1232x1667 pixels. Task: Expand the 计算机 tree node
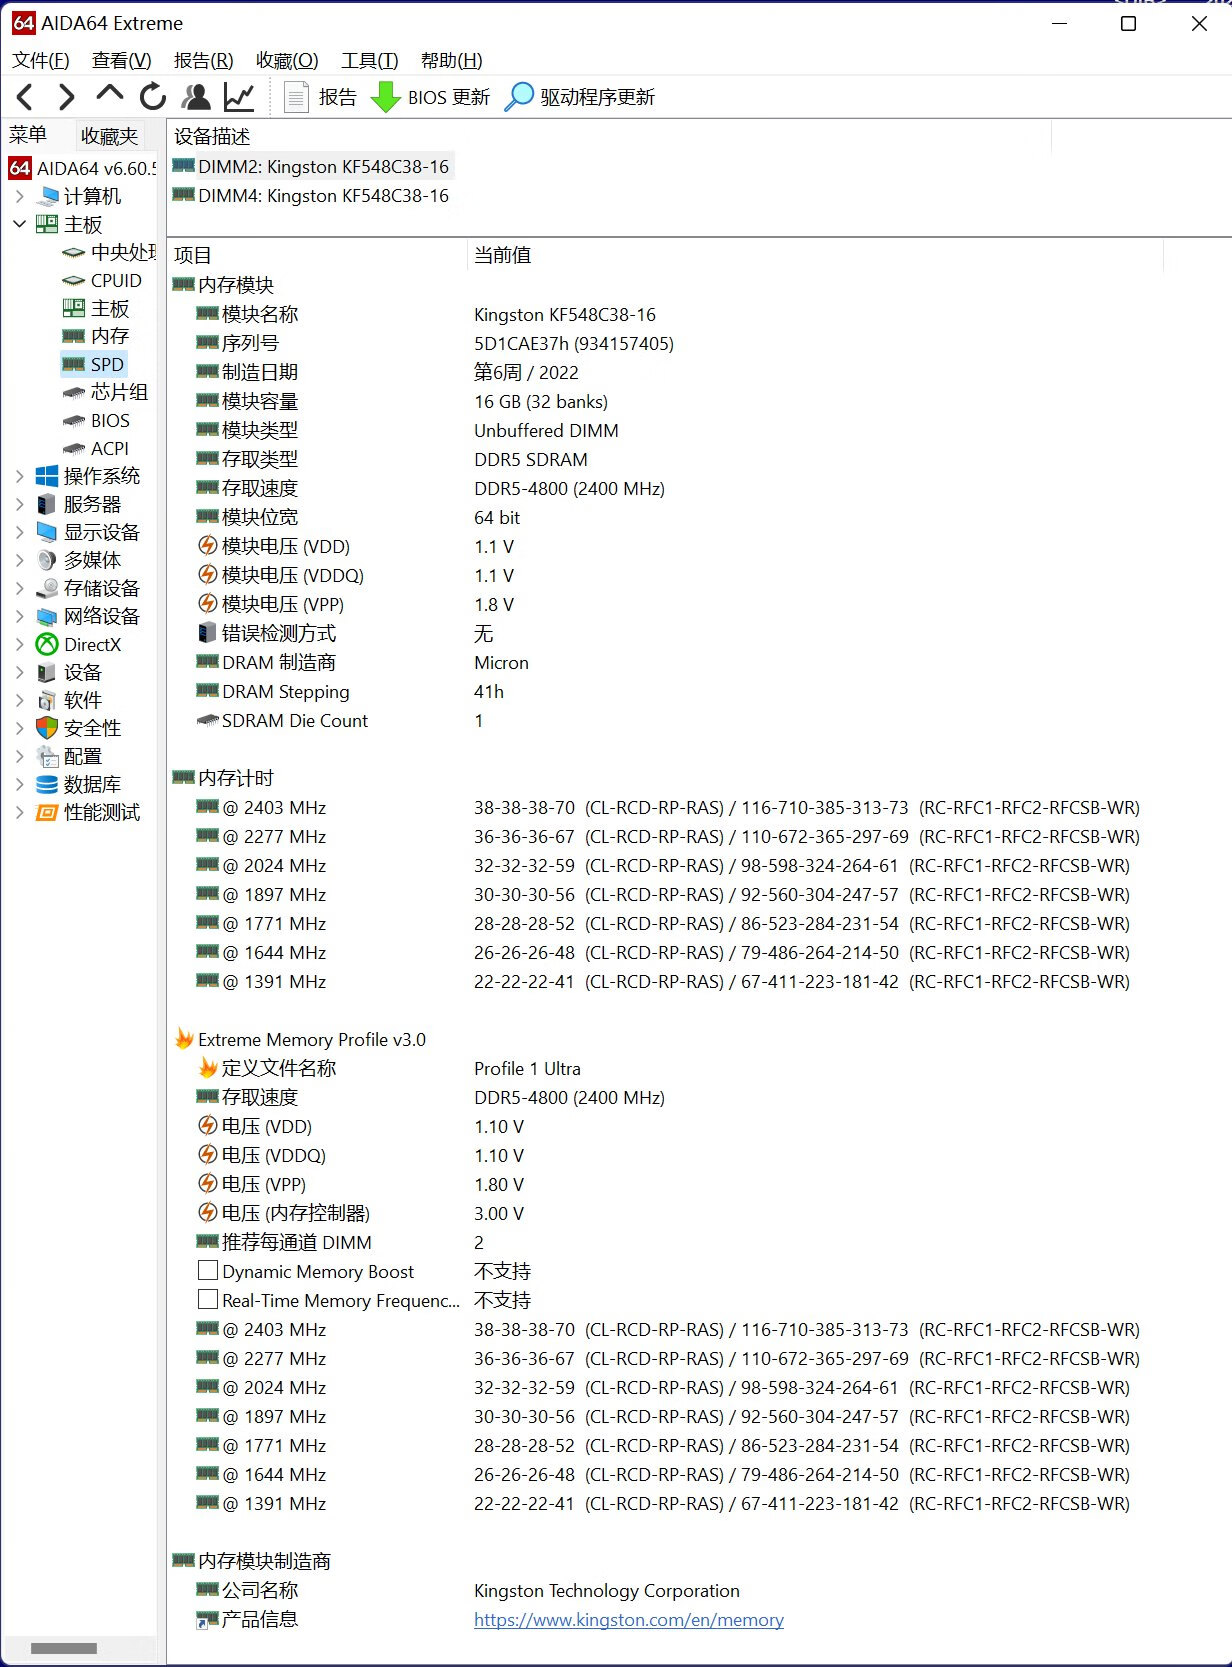(19, 196)
